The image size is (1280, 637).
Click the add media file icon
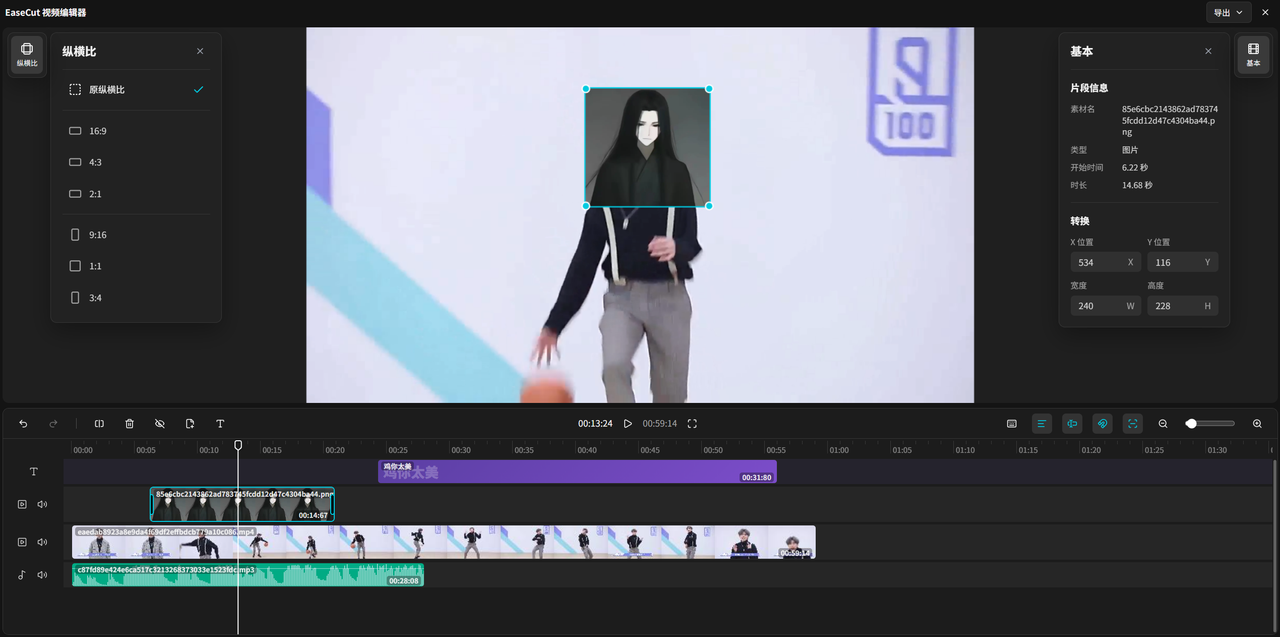click(x=190, y=424)
